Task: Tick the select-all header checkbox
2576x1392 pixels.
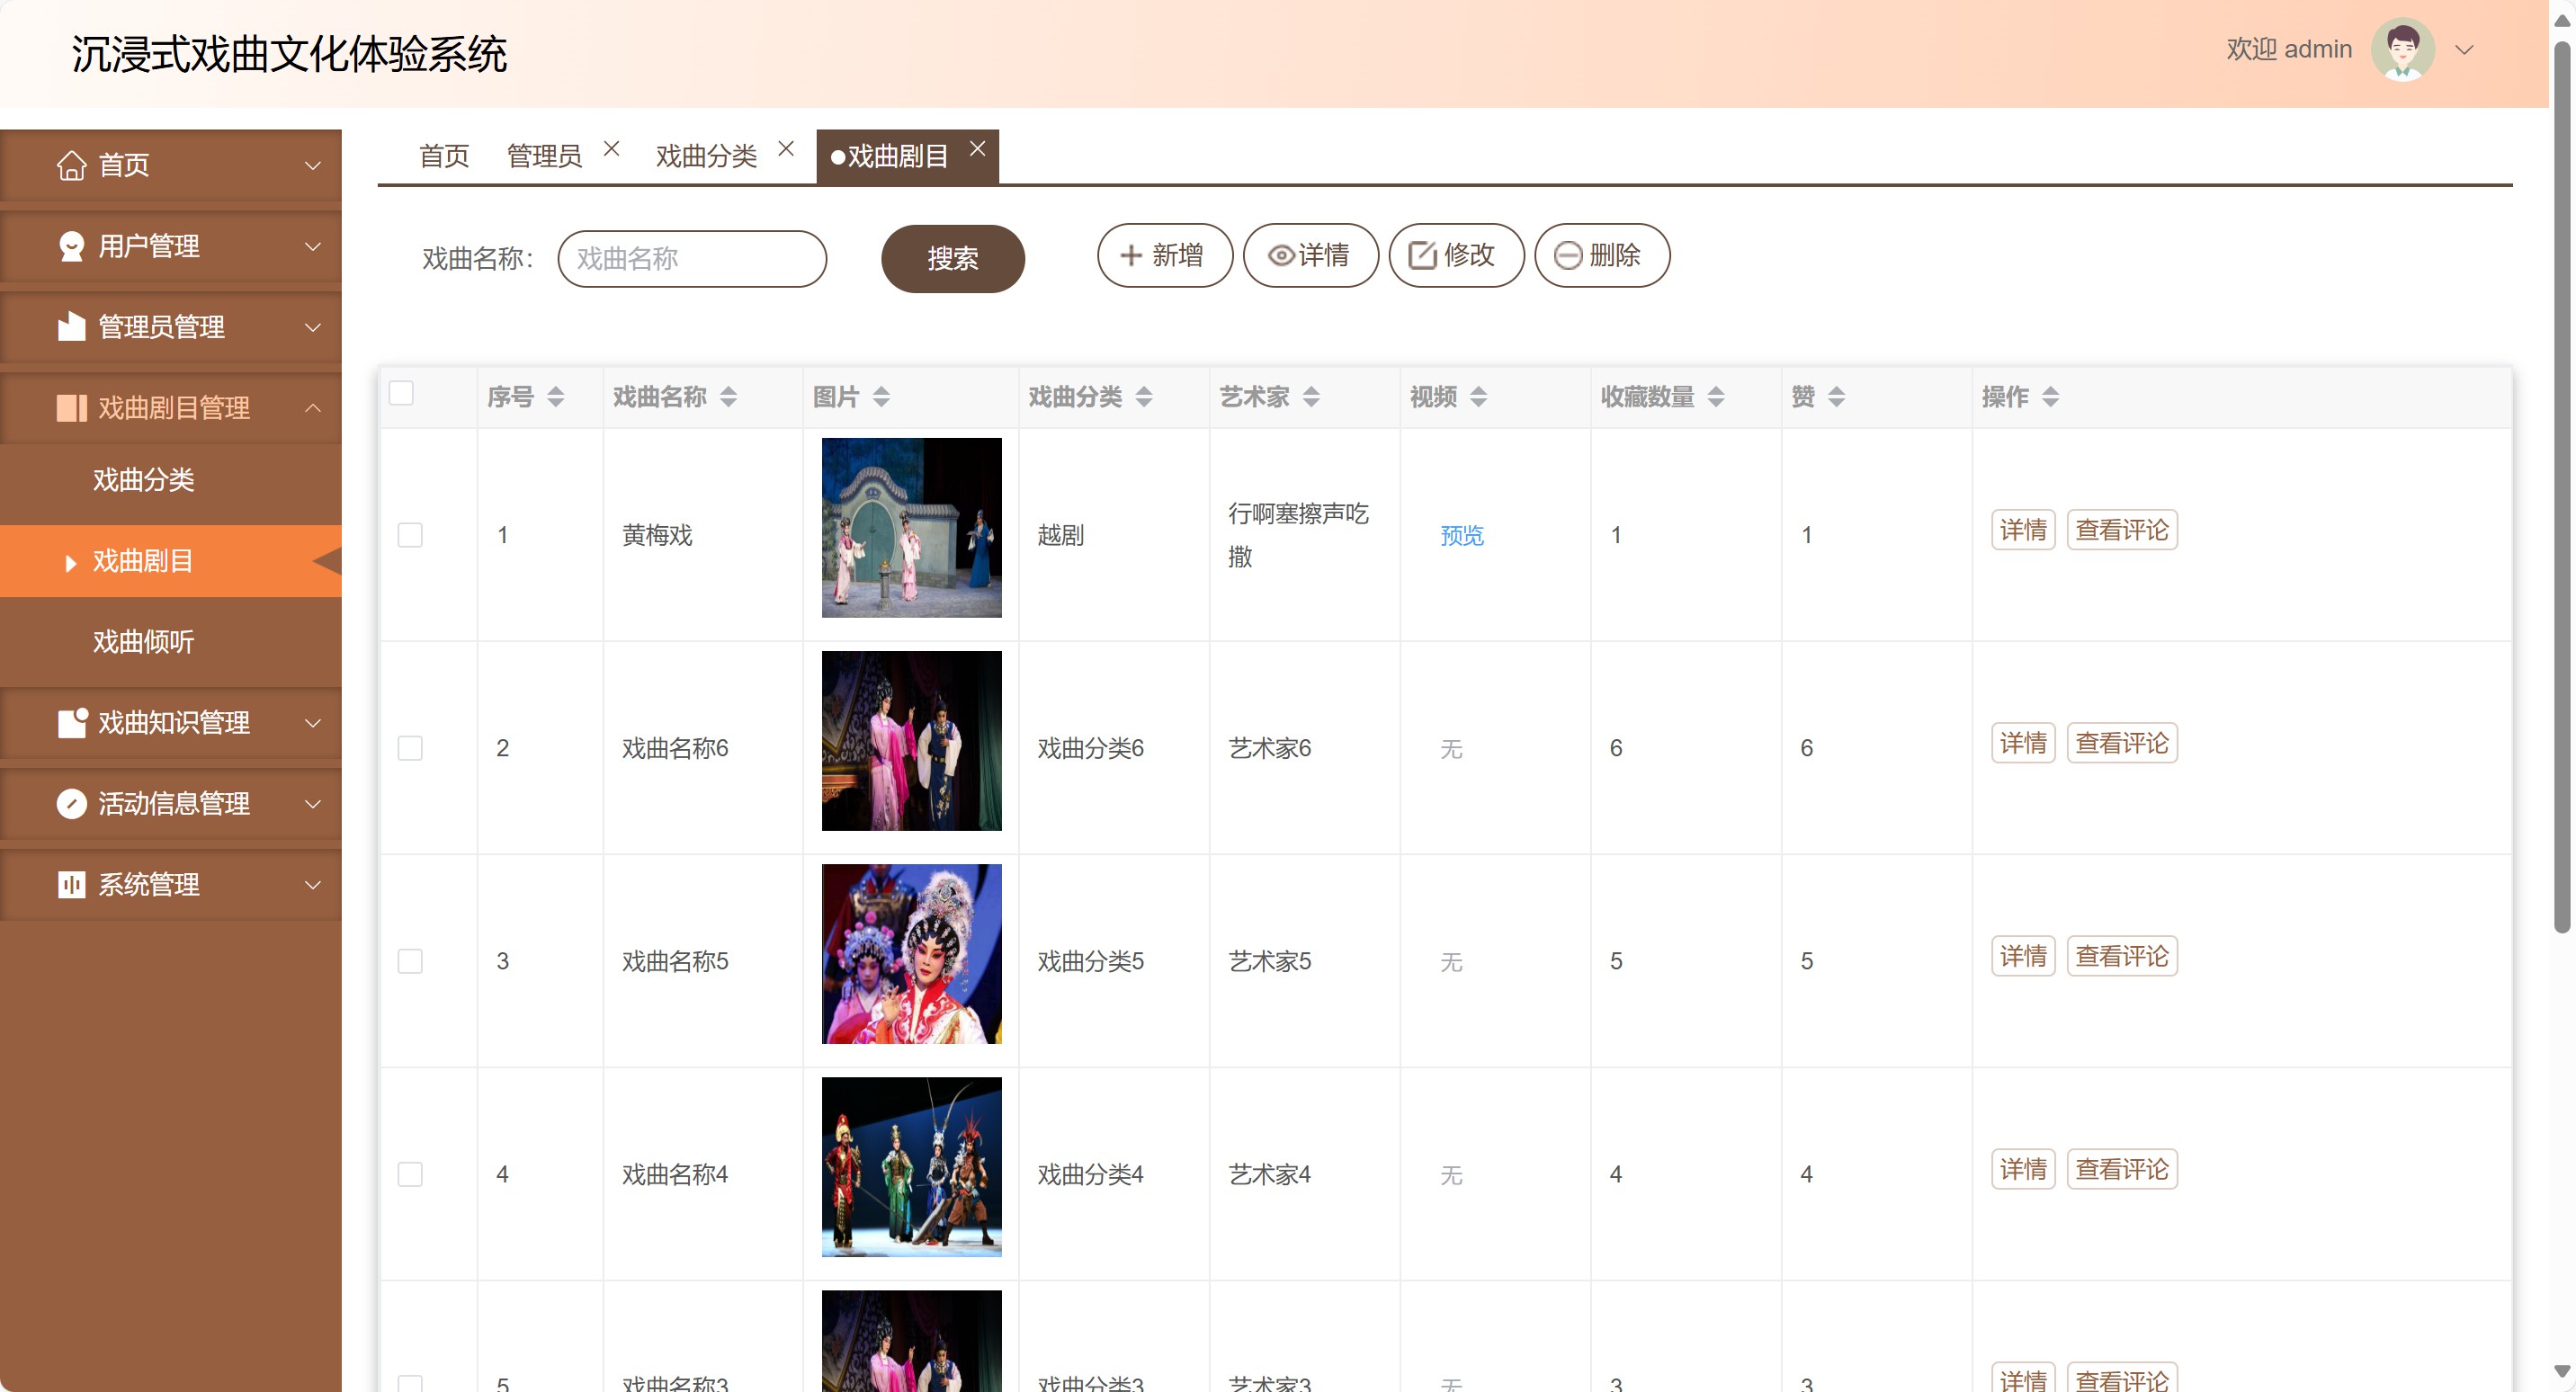Action: (x=401, y=393)
